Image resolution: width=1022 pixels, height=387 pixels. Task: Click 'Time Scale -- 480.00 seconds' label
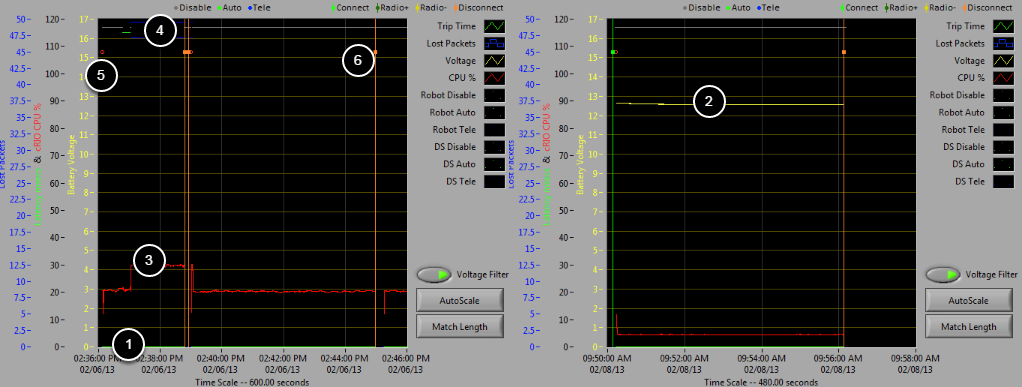(761, 382)
